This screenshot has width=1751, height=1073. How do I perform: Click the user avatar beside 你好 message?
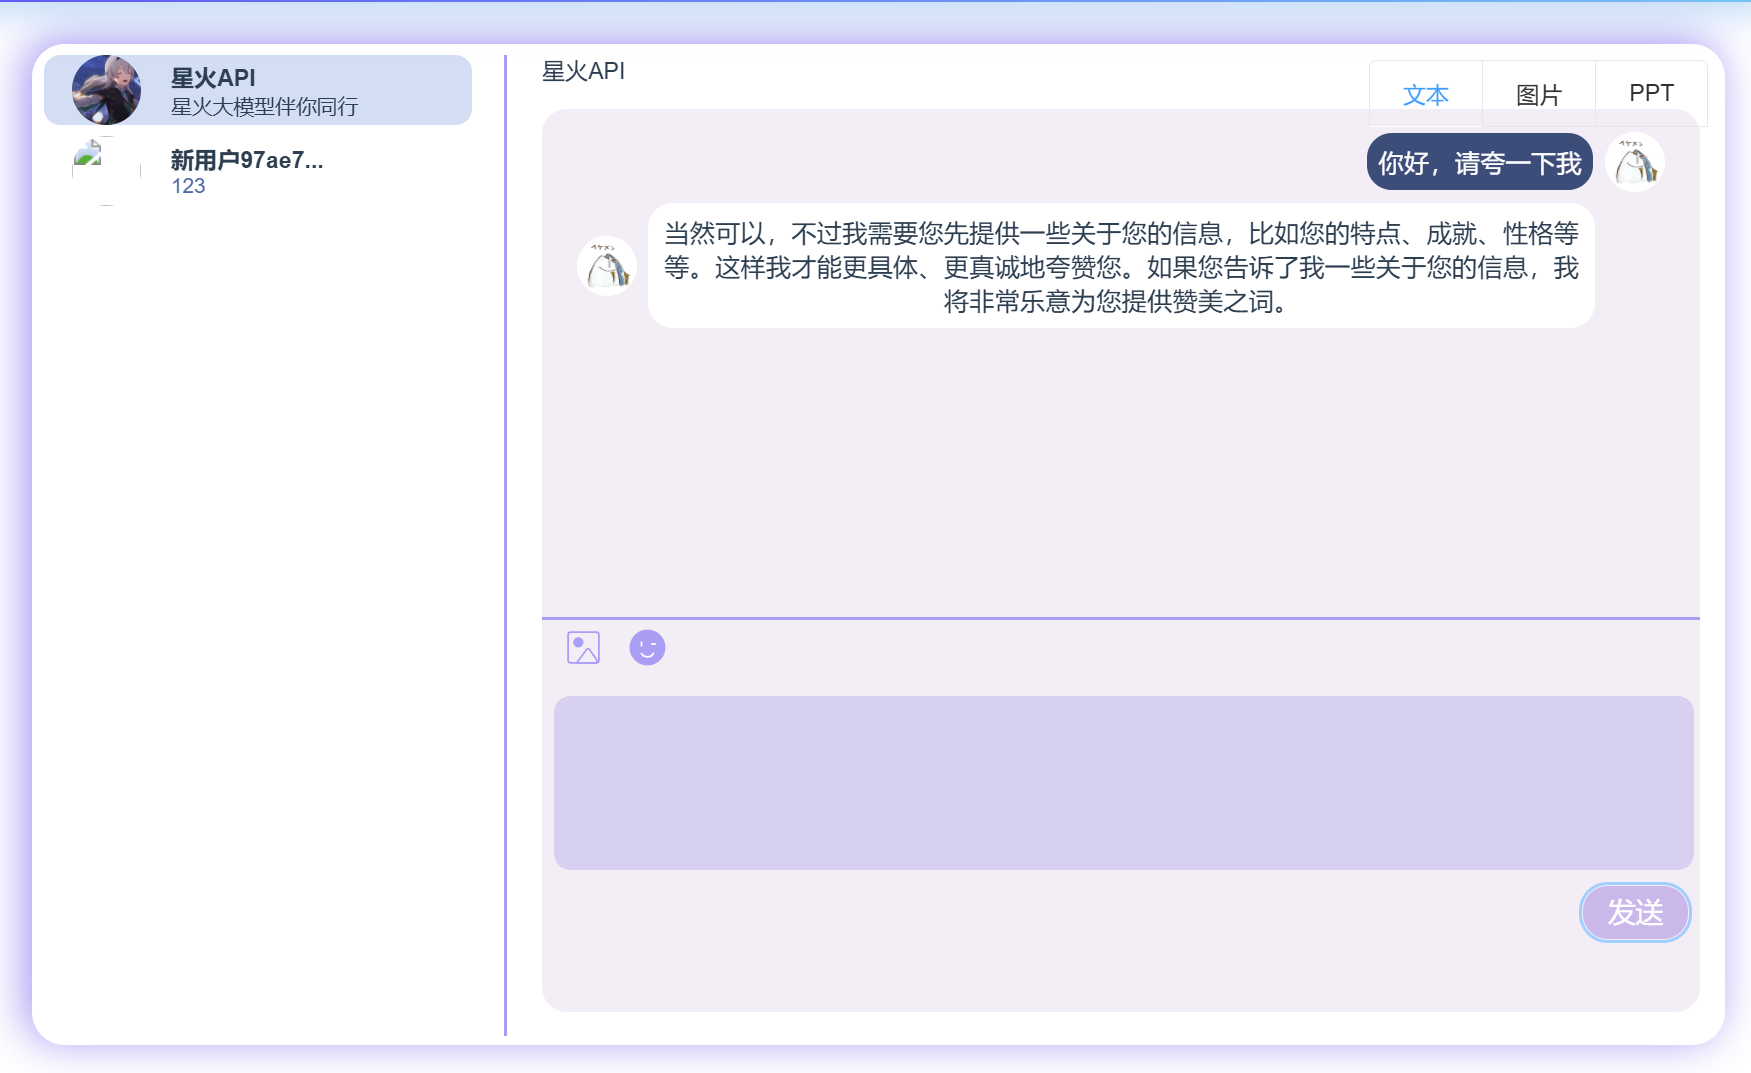click(1635, 162)
